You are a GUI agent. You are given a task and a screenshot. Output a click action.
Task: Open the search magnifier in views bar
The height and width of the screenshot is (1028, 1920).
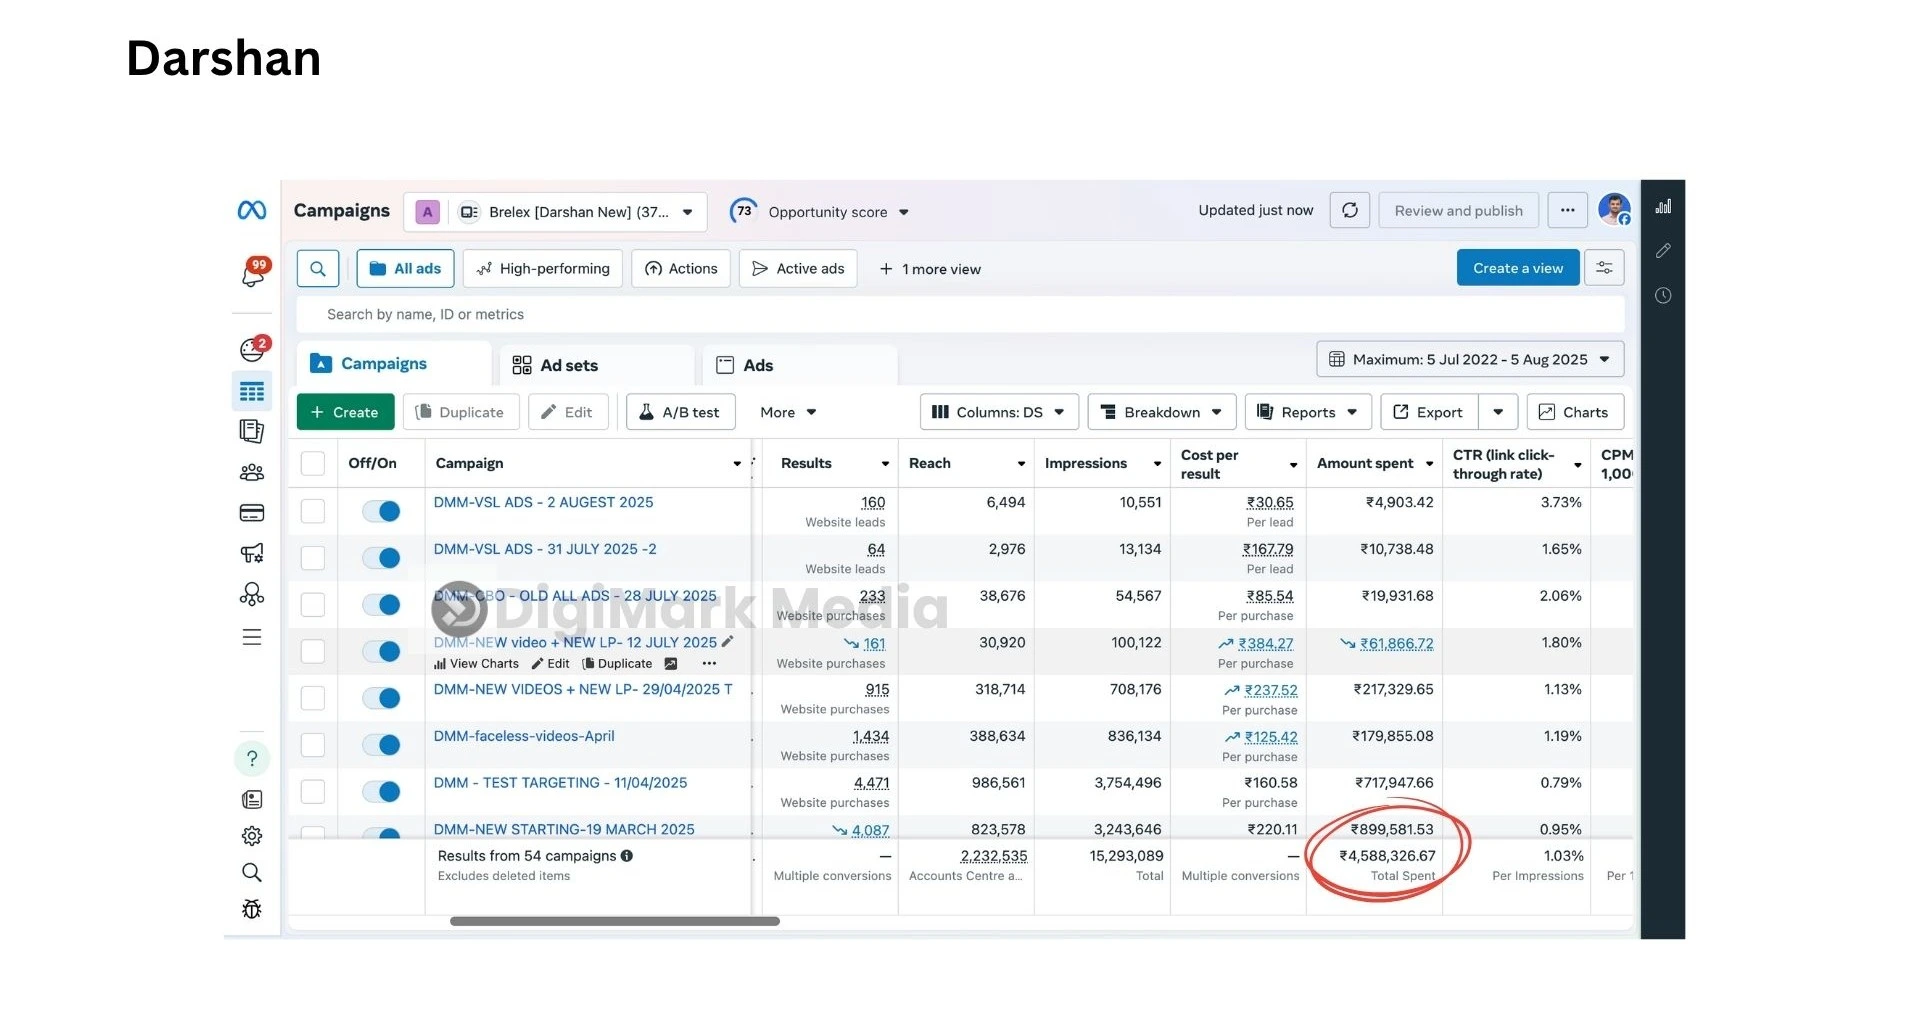(318, 269)
